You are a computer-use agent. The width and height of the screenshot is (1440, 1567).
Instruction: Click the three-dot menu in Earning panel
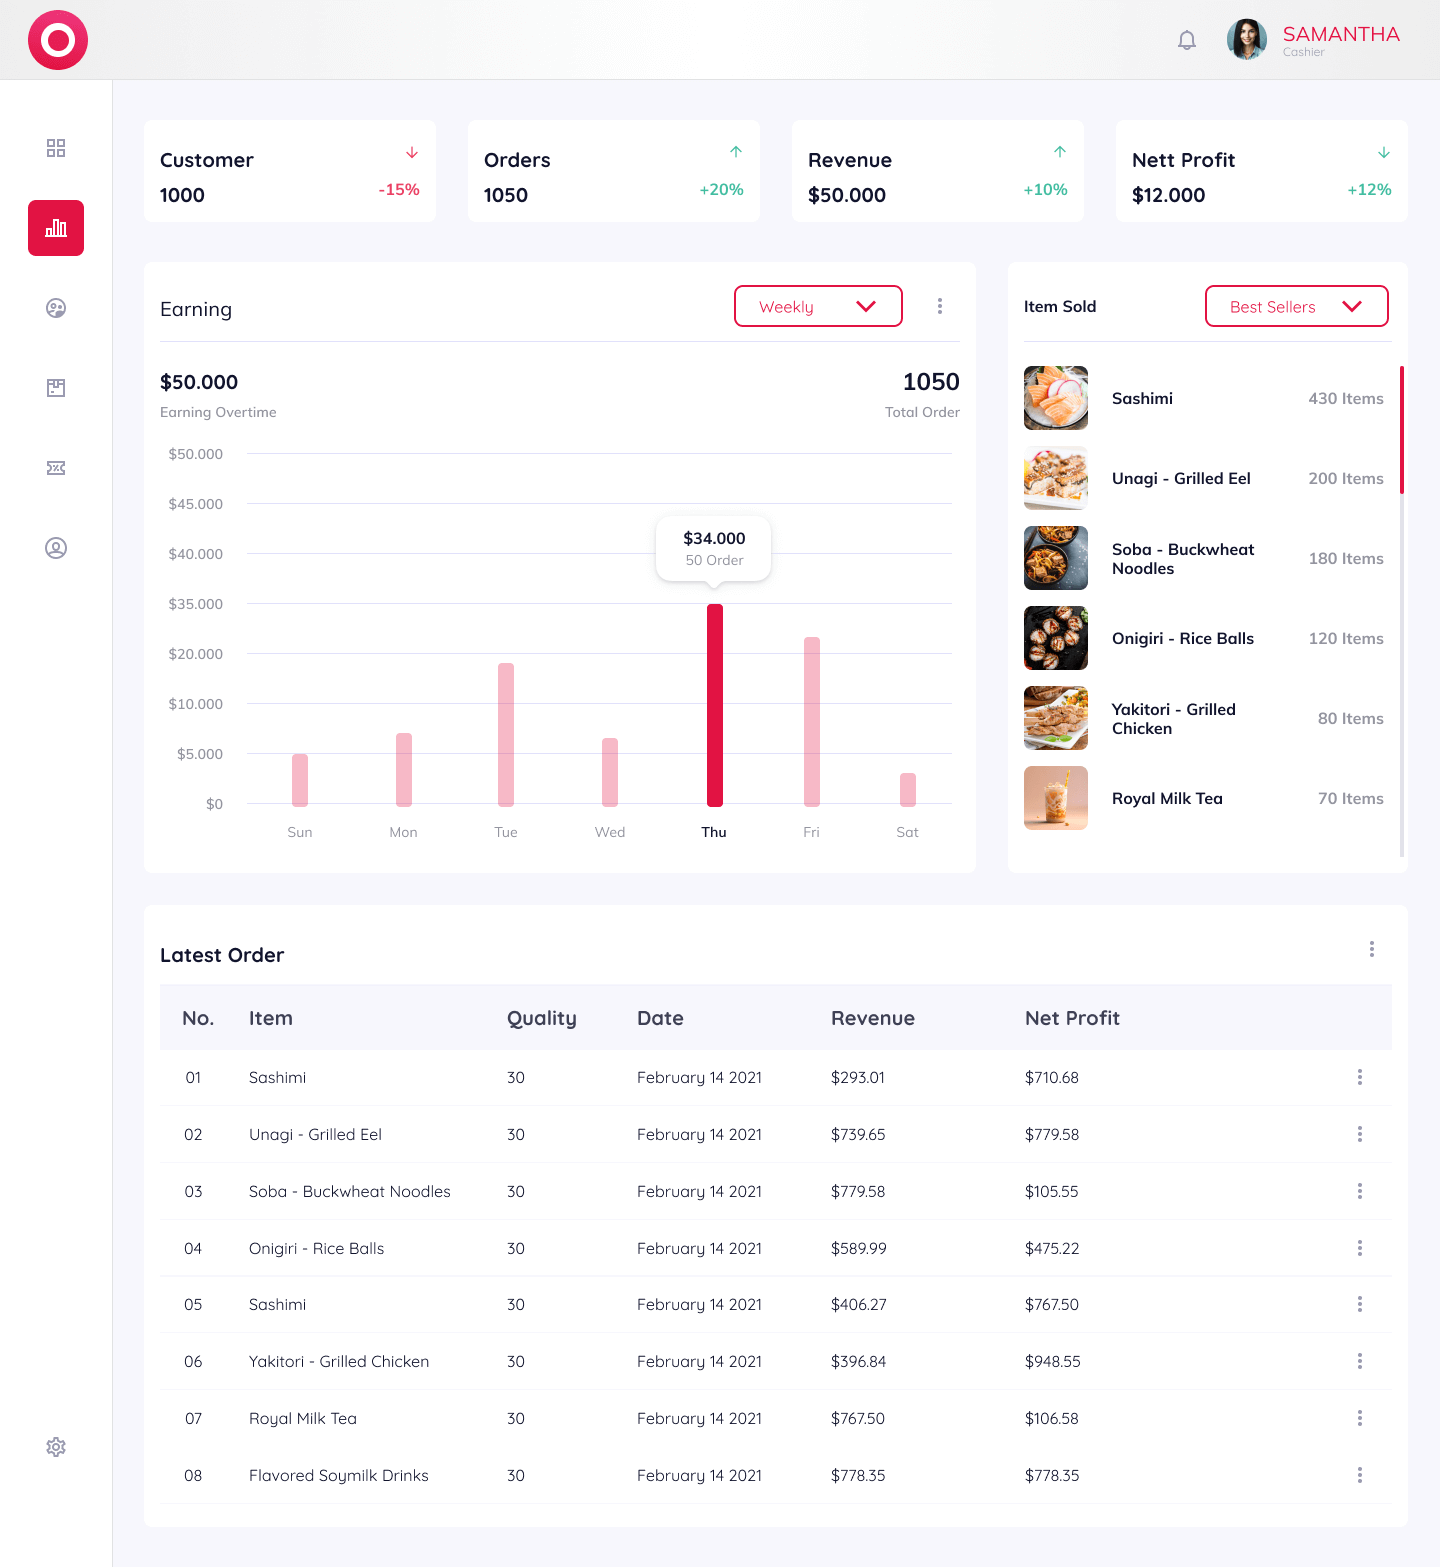point(940,306)
